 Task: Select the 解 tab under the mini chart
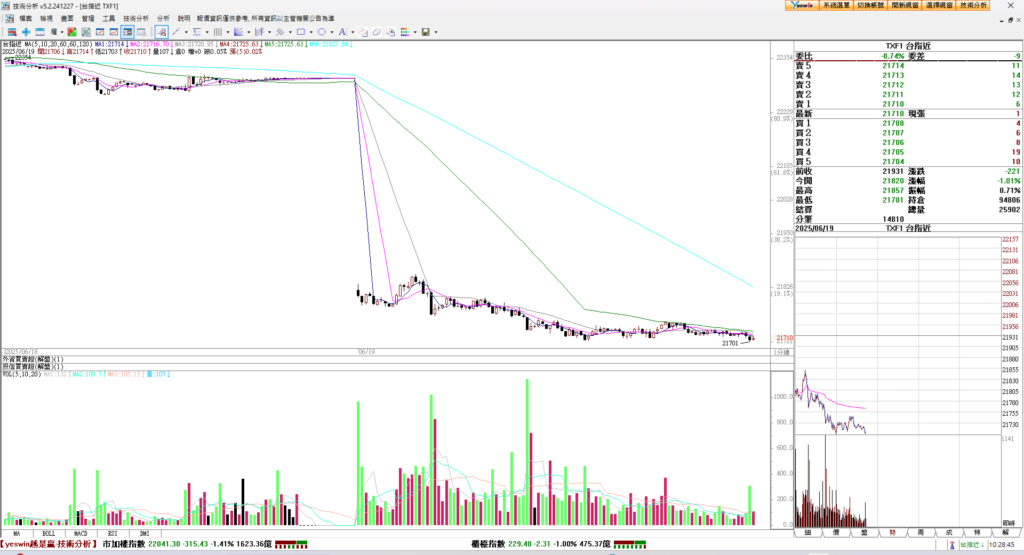1005,533
